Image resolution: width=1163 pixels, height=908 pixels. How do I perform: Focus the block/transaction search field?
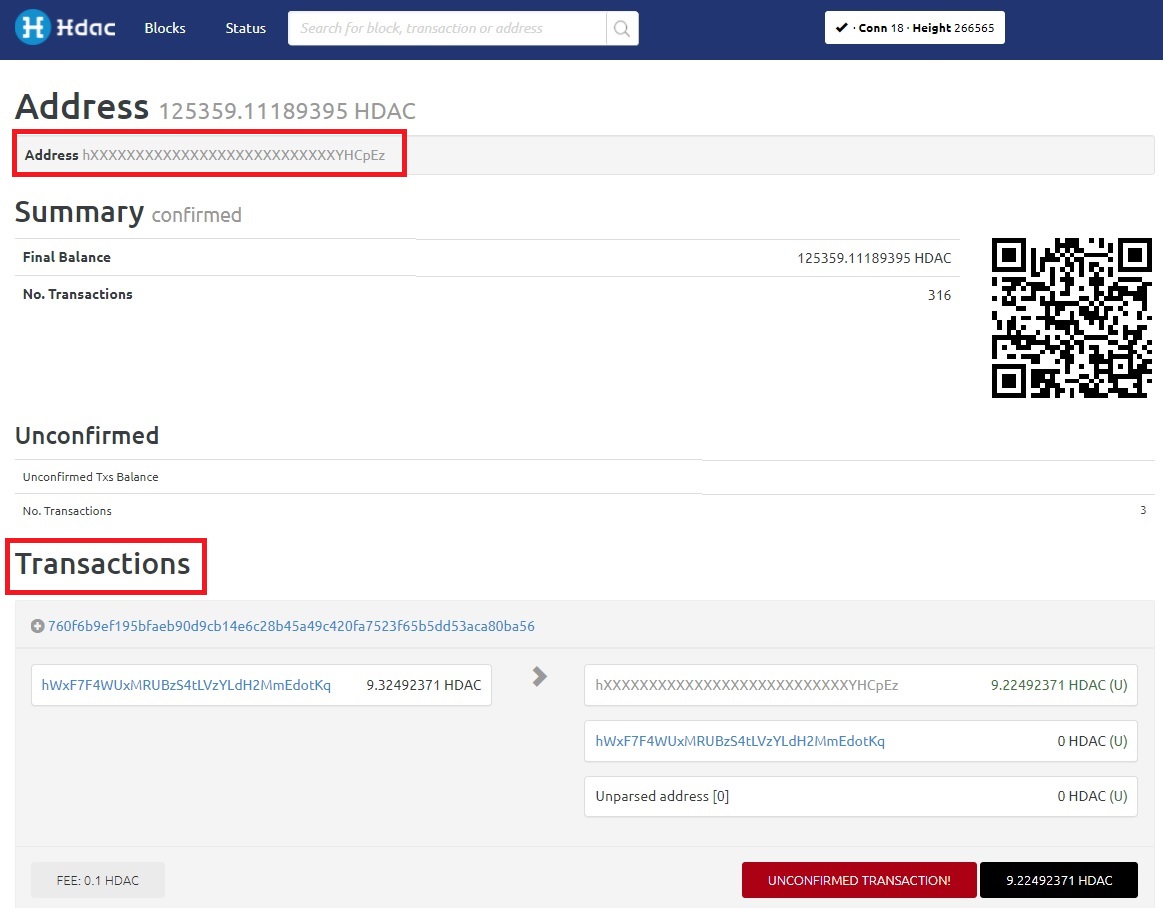coord(447,28)
